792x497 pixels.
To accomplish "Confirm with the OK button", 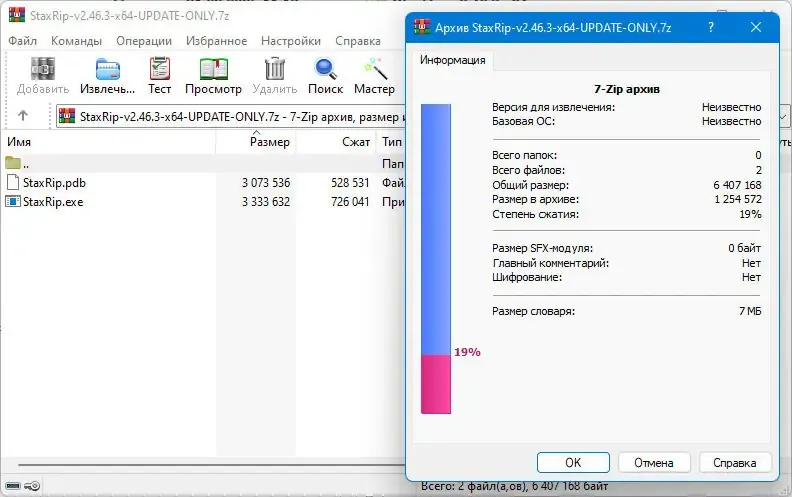I will (x=573, y=463).
